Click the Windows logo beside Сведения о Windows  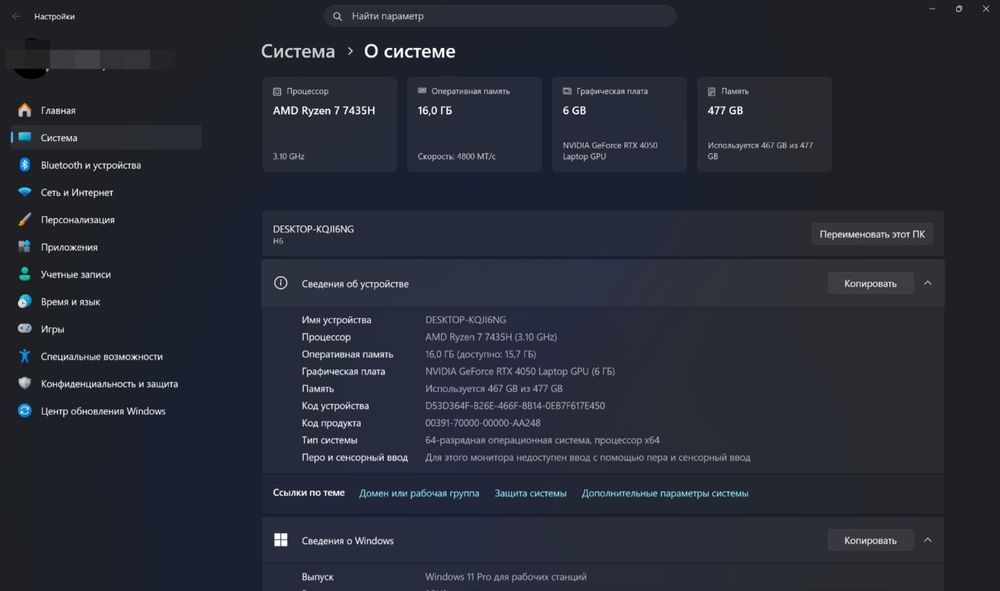(281, 540)
